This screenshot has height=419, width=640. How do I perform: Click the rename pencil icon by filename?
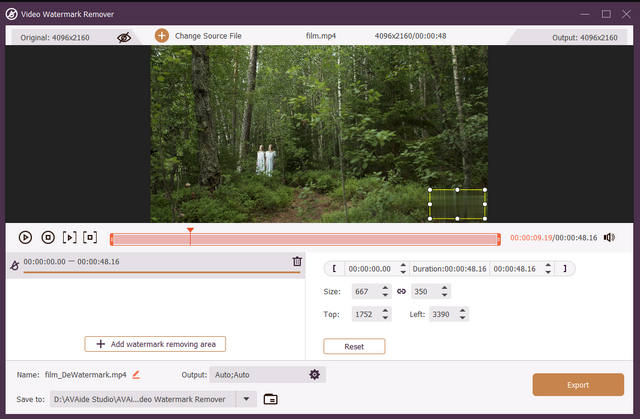[x=136, y=374]
